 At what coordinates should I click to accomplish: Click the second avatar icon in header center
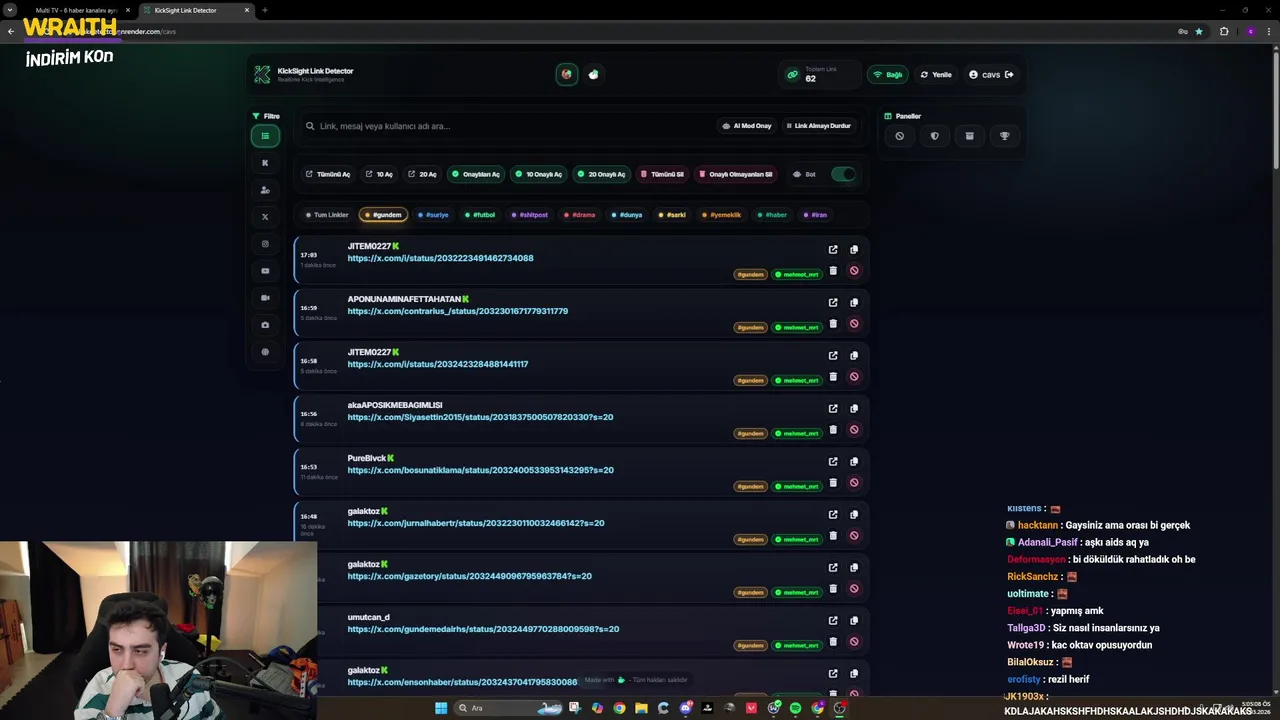(x=594, y=74)
